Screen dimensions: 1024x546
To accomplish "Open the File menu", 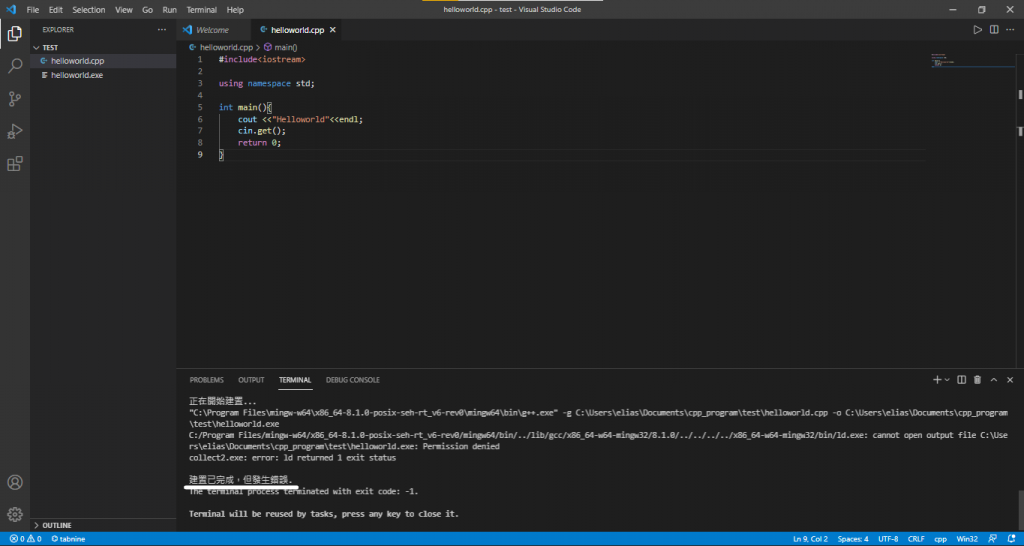I will coord(33,10).
